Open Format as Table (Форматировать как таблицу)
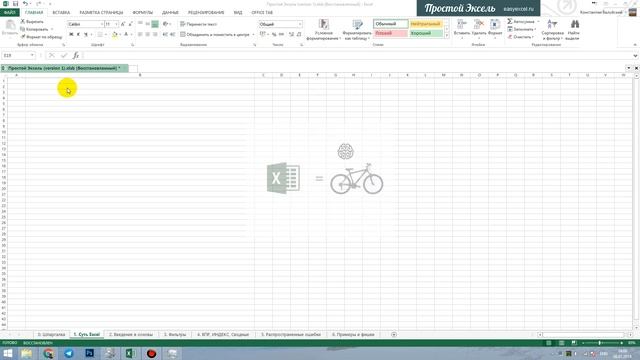 tap(357, 29)
